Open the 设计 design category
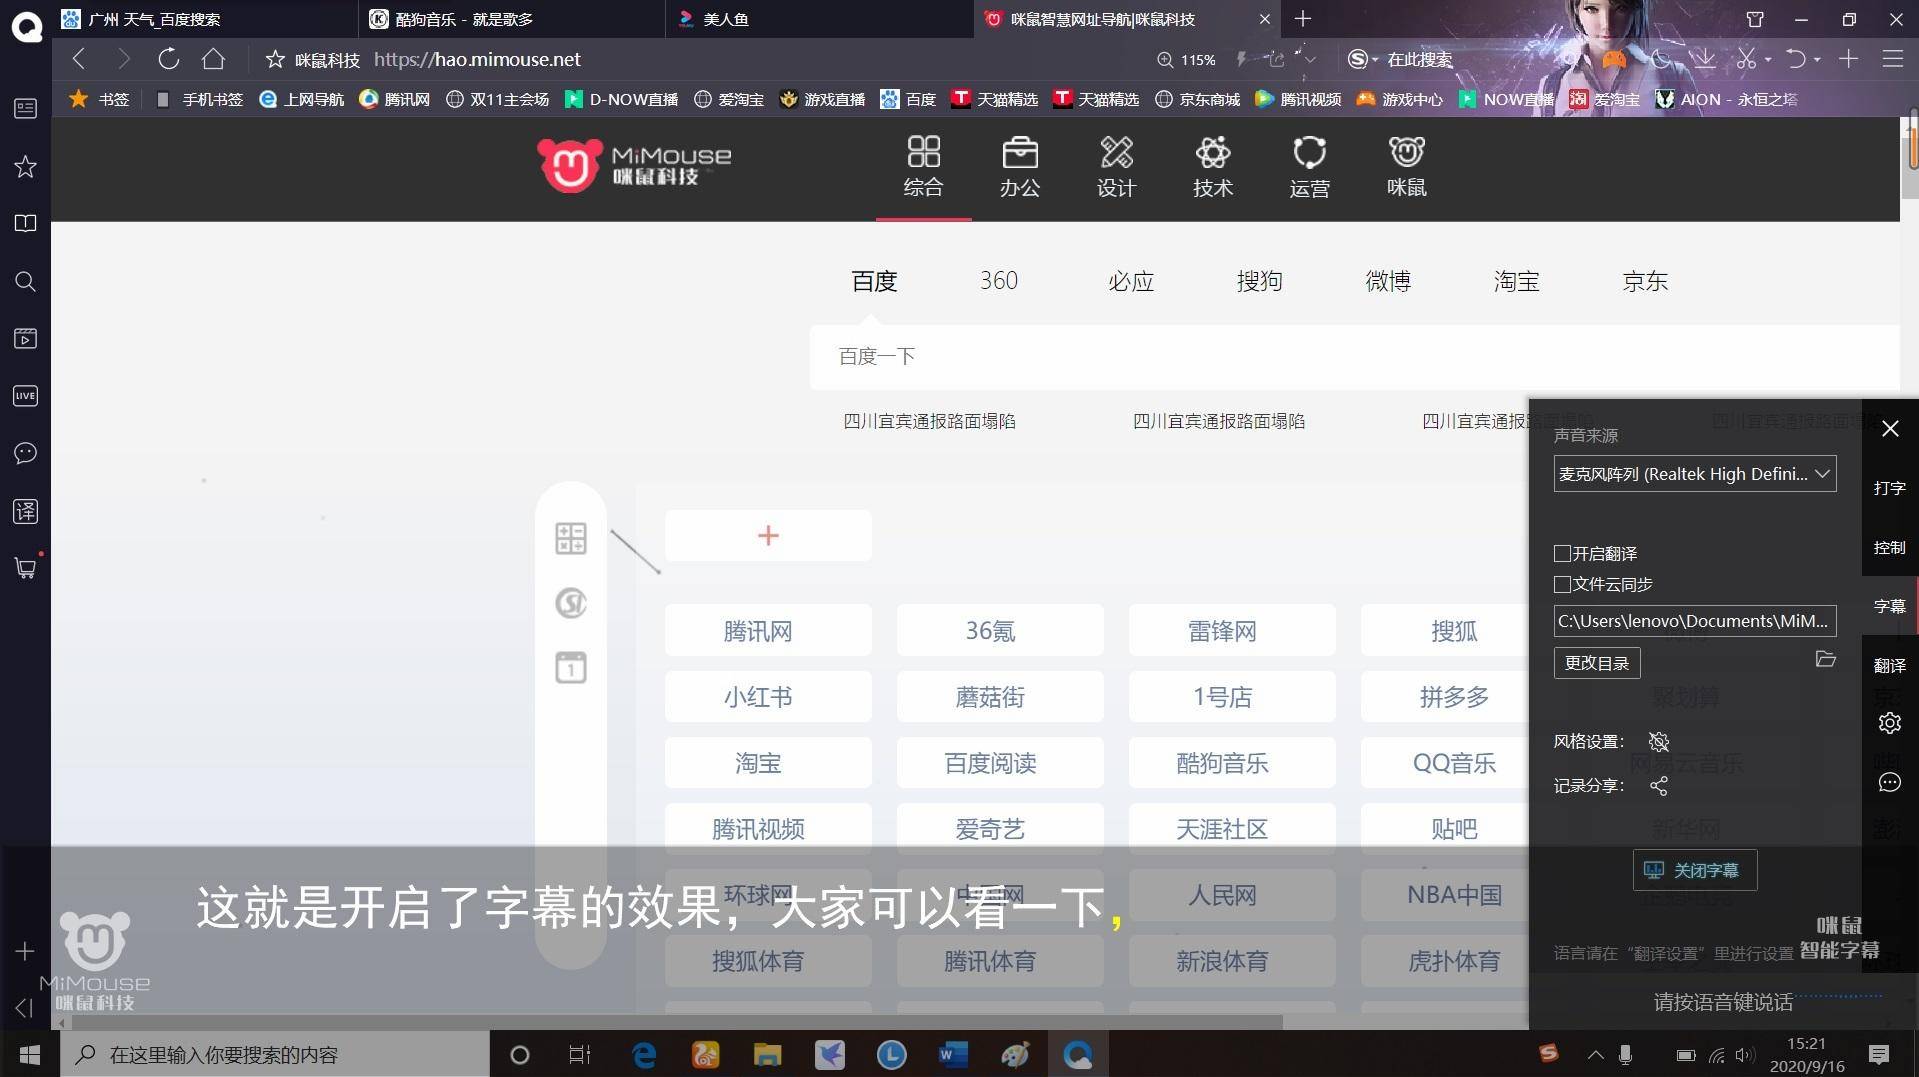The image size is (1919, 1077). (x=1116, y=166)
